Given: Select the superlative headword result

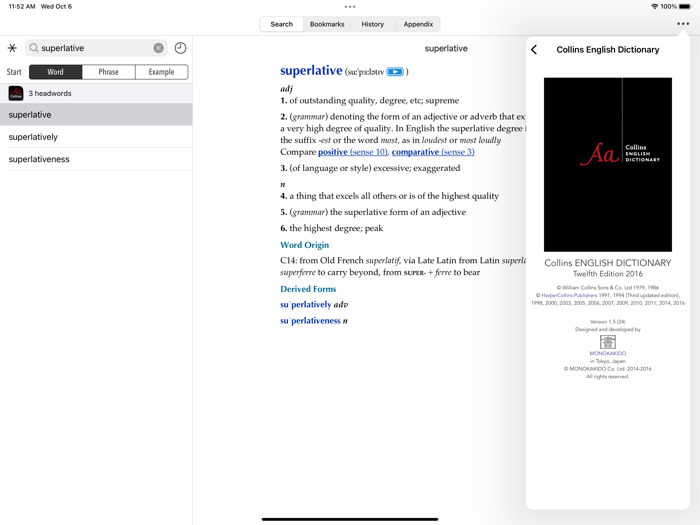Looking at the screenshot, I should pyautogui.click(x=96, y=115).
